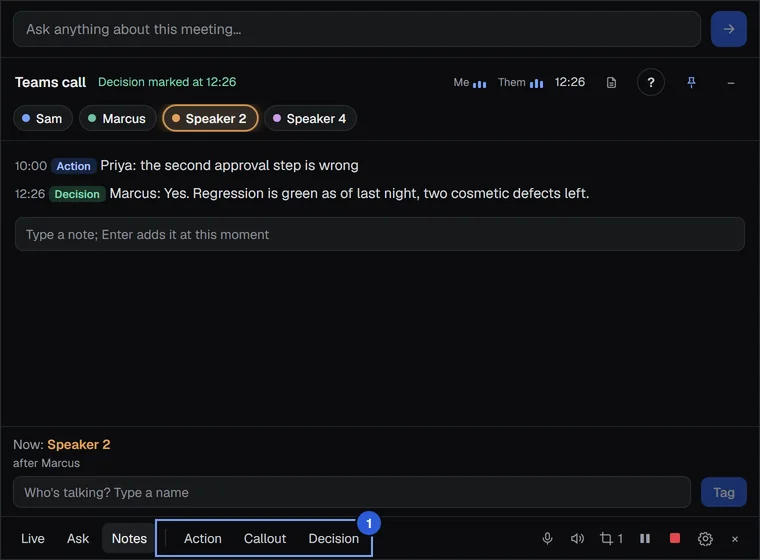This screenshot has width=760, height=560.
Task: Open settings gear icon
Action: click(x=705, y=539)
